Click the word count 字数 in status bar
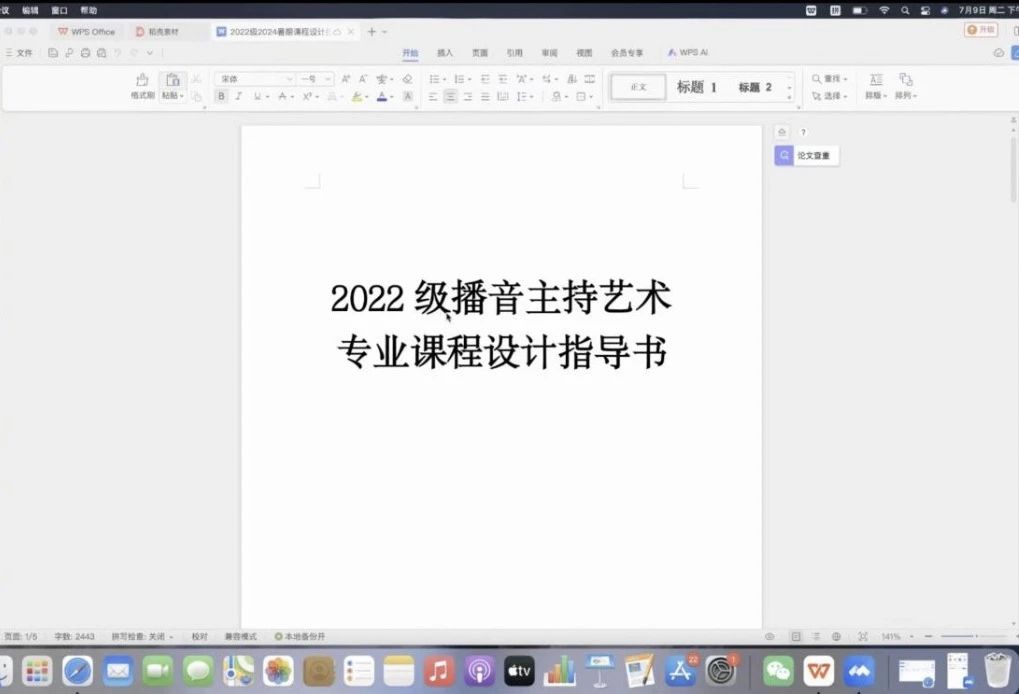 click(x=75, y=637)
